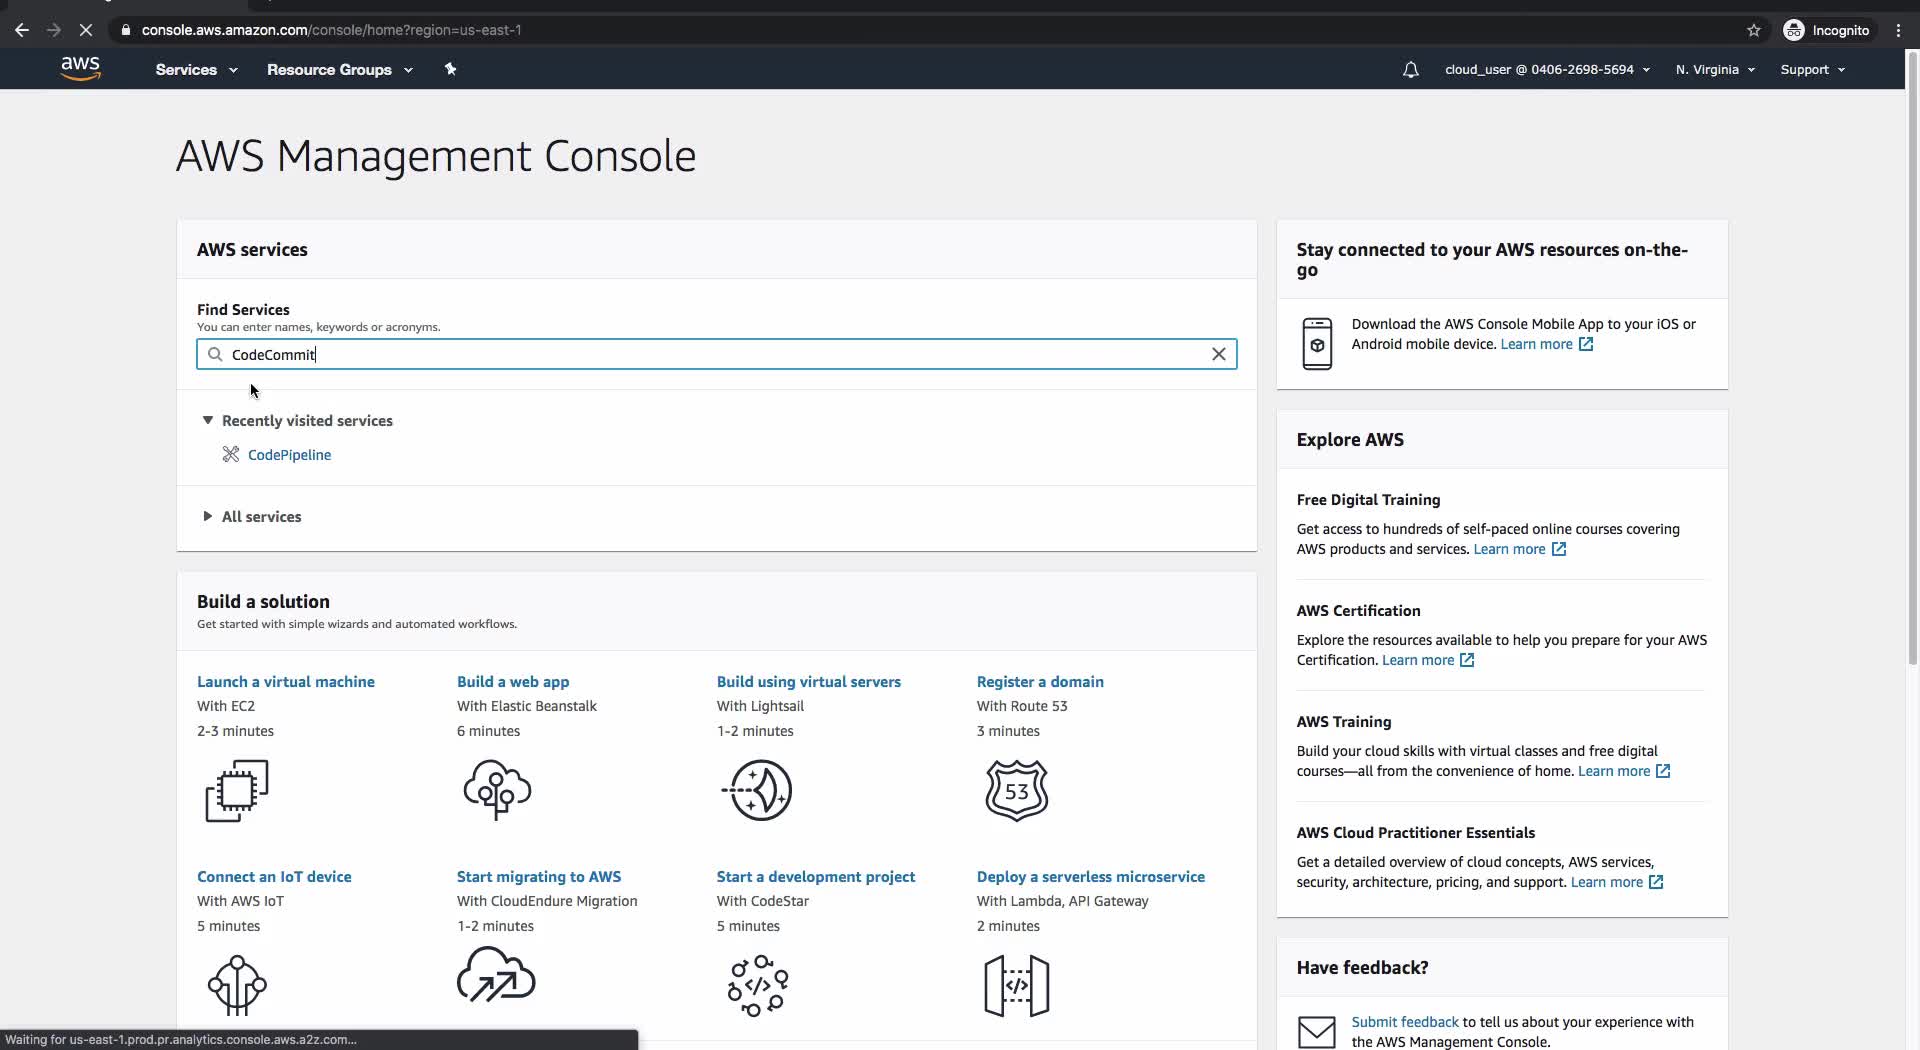Viewport: 1920px width, 1050px height.
Task: Open the CodePipeline recently visited link
Action: click(x=289, y=455)
